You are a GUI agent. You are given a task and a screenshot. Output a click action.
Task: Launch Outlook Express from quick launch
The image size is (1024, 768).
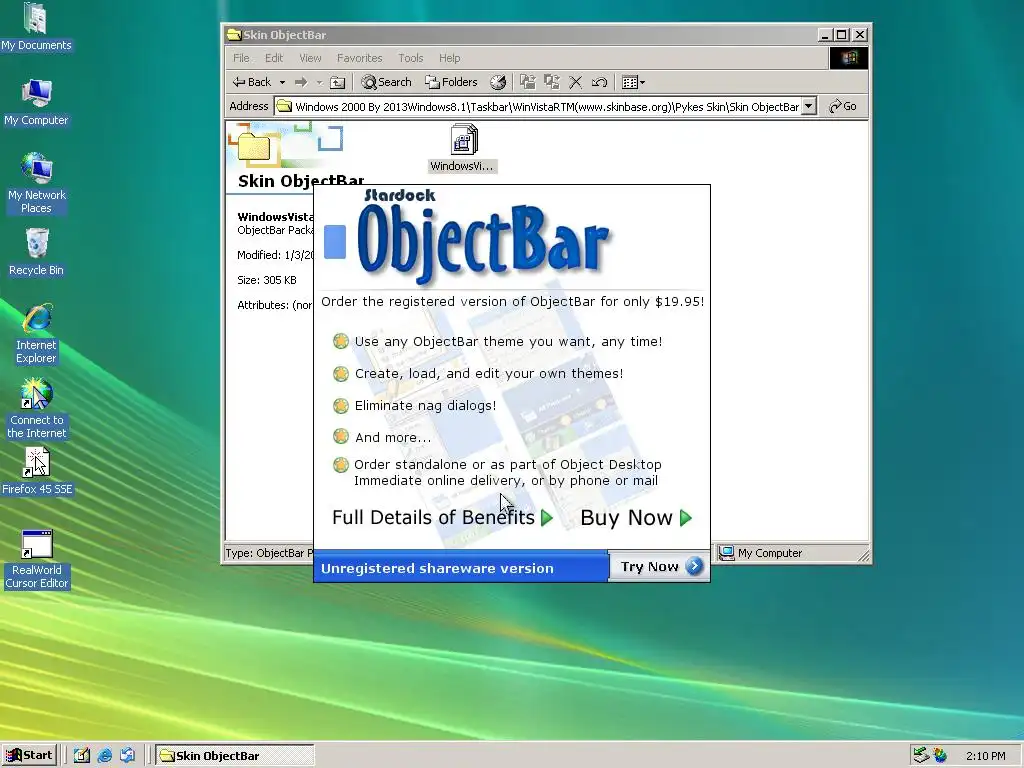coord(127,756)
